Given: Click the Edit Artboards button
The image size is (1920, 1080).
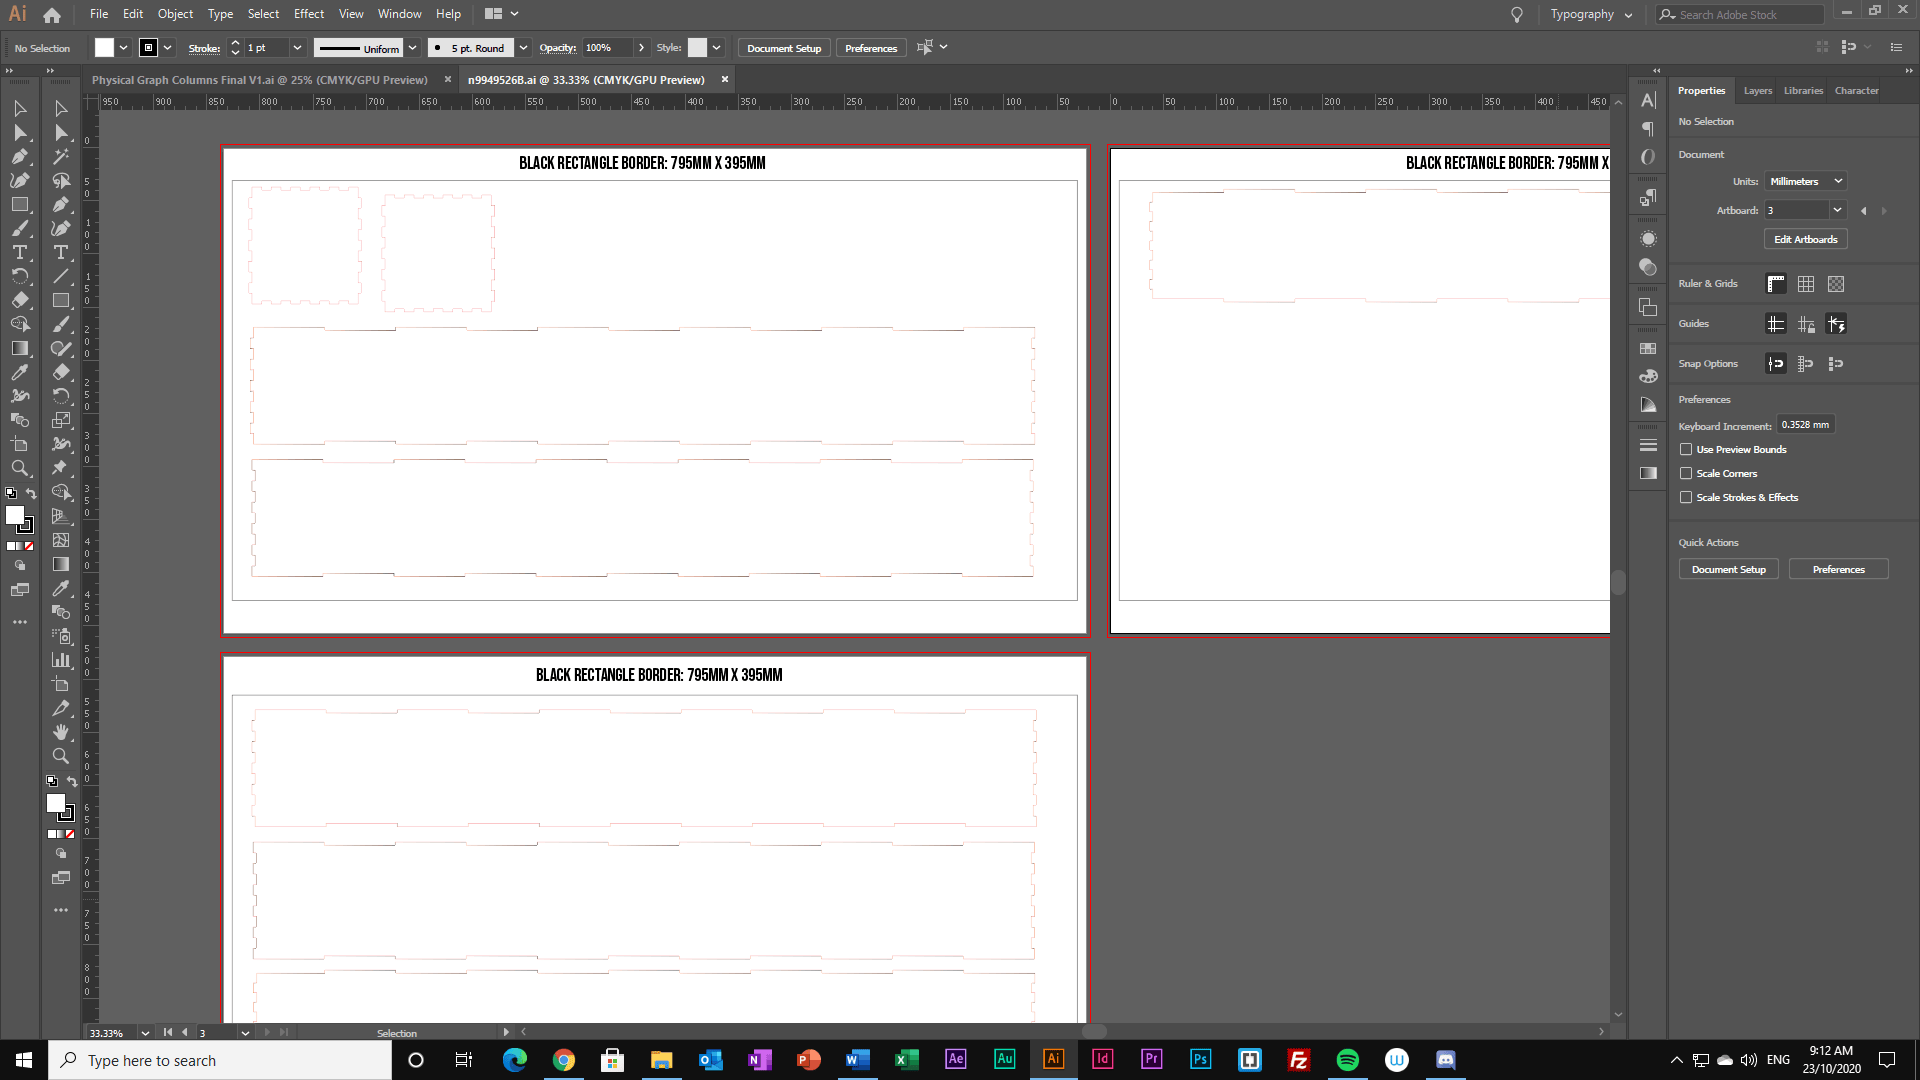Looking at the screenshot, I should pyautogui.click(x=1805, y=240).
